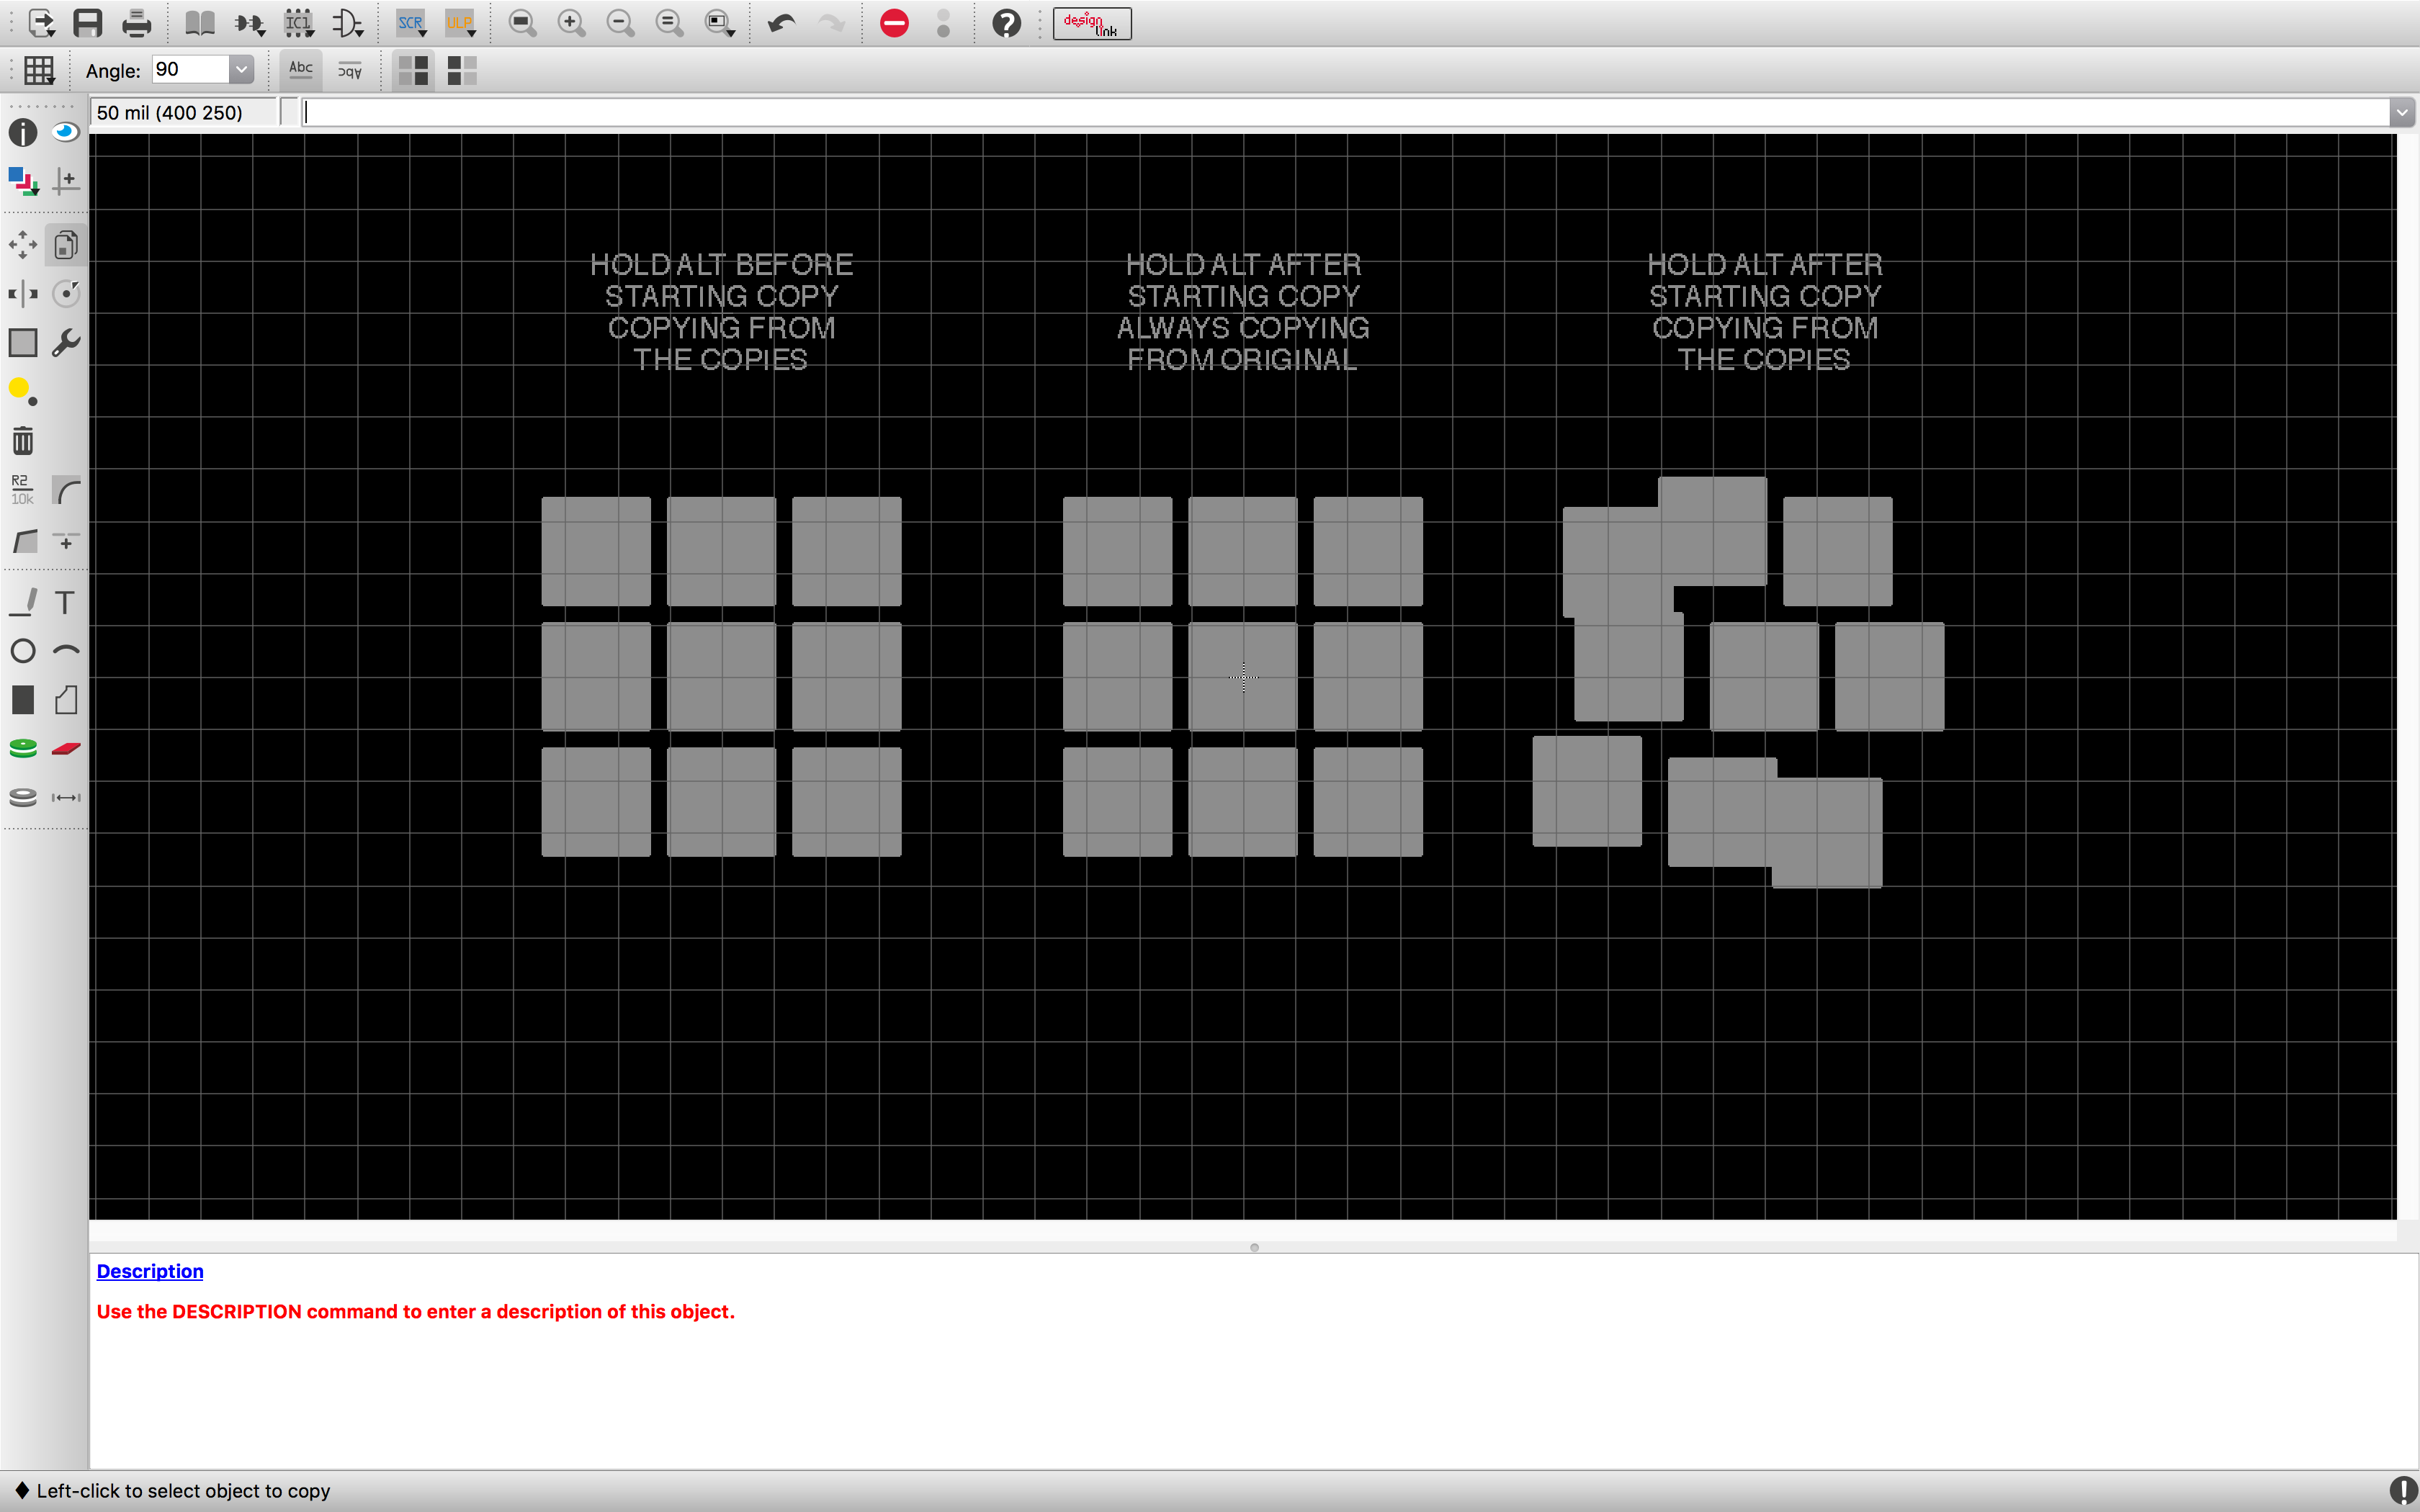Open the layer color settings icon
Viewport: 2420px width, 1512px height.
(22, 181)
